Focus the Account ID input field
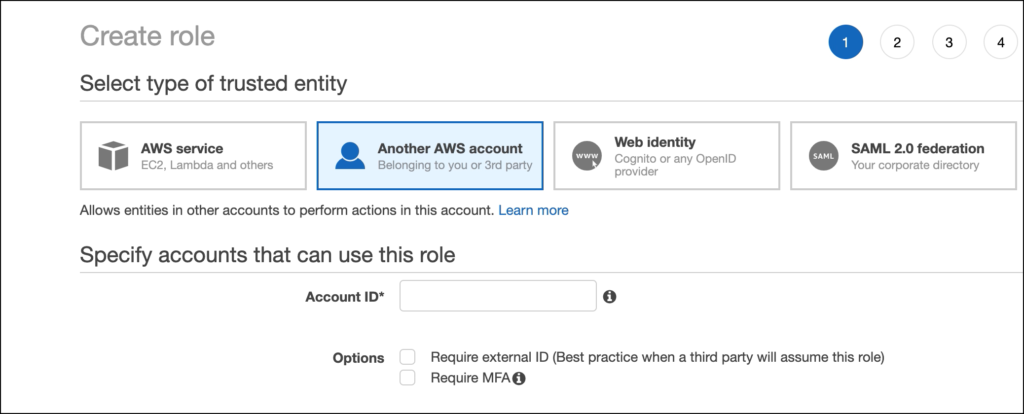The height and width of the screenshot is (414, 1024). pos(498,296)
